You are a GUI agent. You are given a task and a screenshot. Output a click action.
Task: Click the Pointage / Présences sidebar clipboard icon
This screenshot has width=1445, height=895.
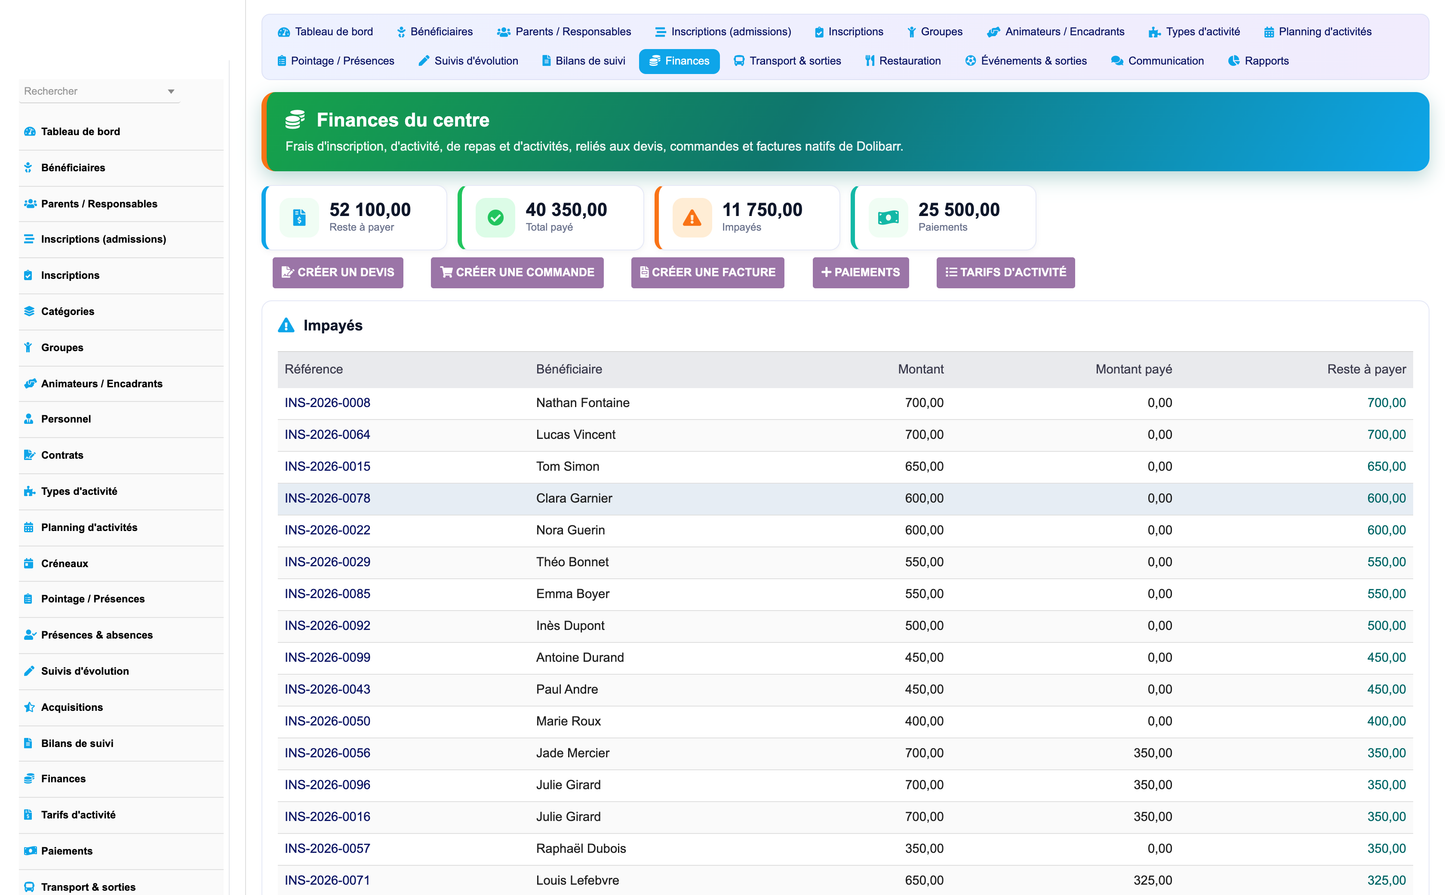[29, 599]
